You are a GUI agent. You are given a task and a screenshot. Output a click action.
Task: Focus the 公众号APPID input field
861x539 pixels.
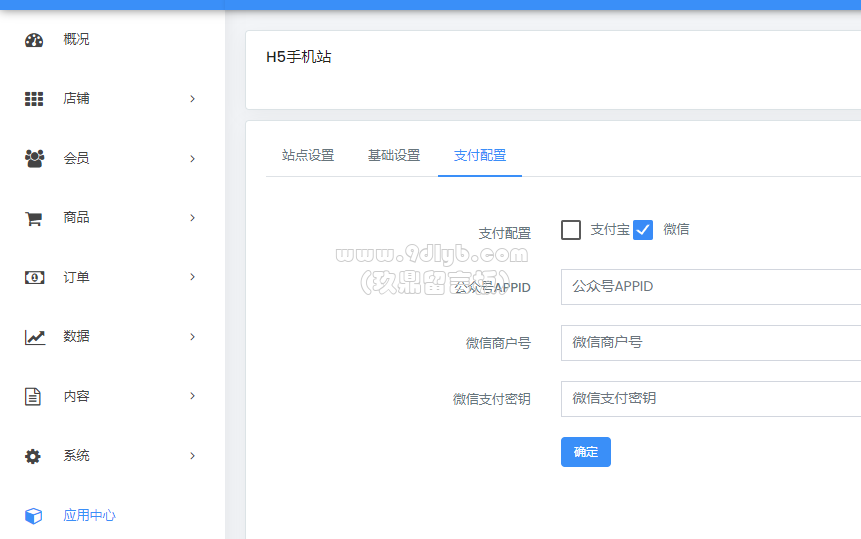click(711, 287)
